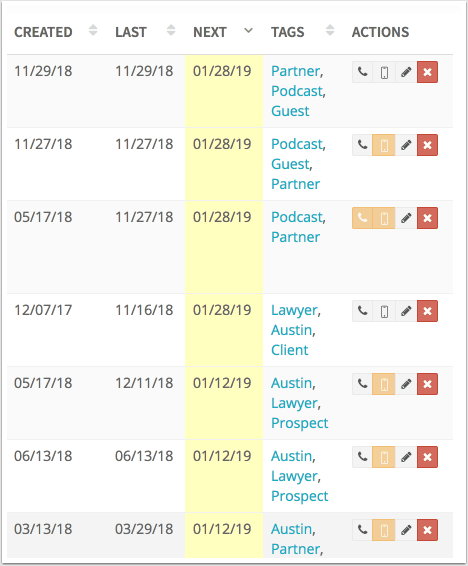This screenshot has width=468, height=566.
Task: Sort by Last column arrows
Action: pyautogui.click(x=171, y=30)
